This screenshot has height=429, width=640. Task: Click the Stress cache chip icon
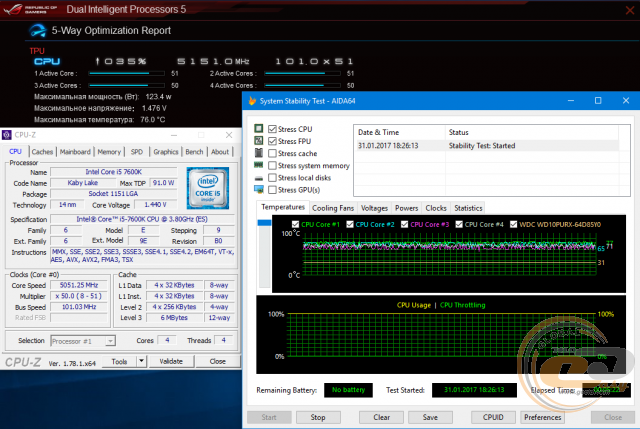coord(259,153)
